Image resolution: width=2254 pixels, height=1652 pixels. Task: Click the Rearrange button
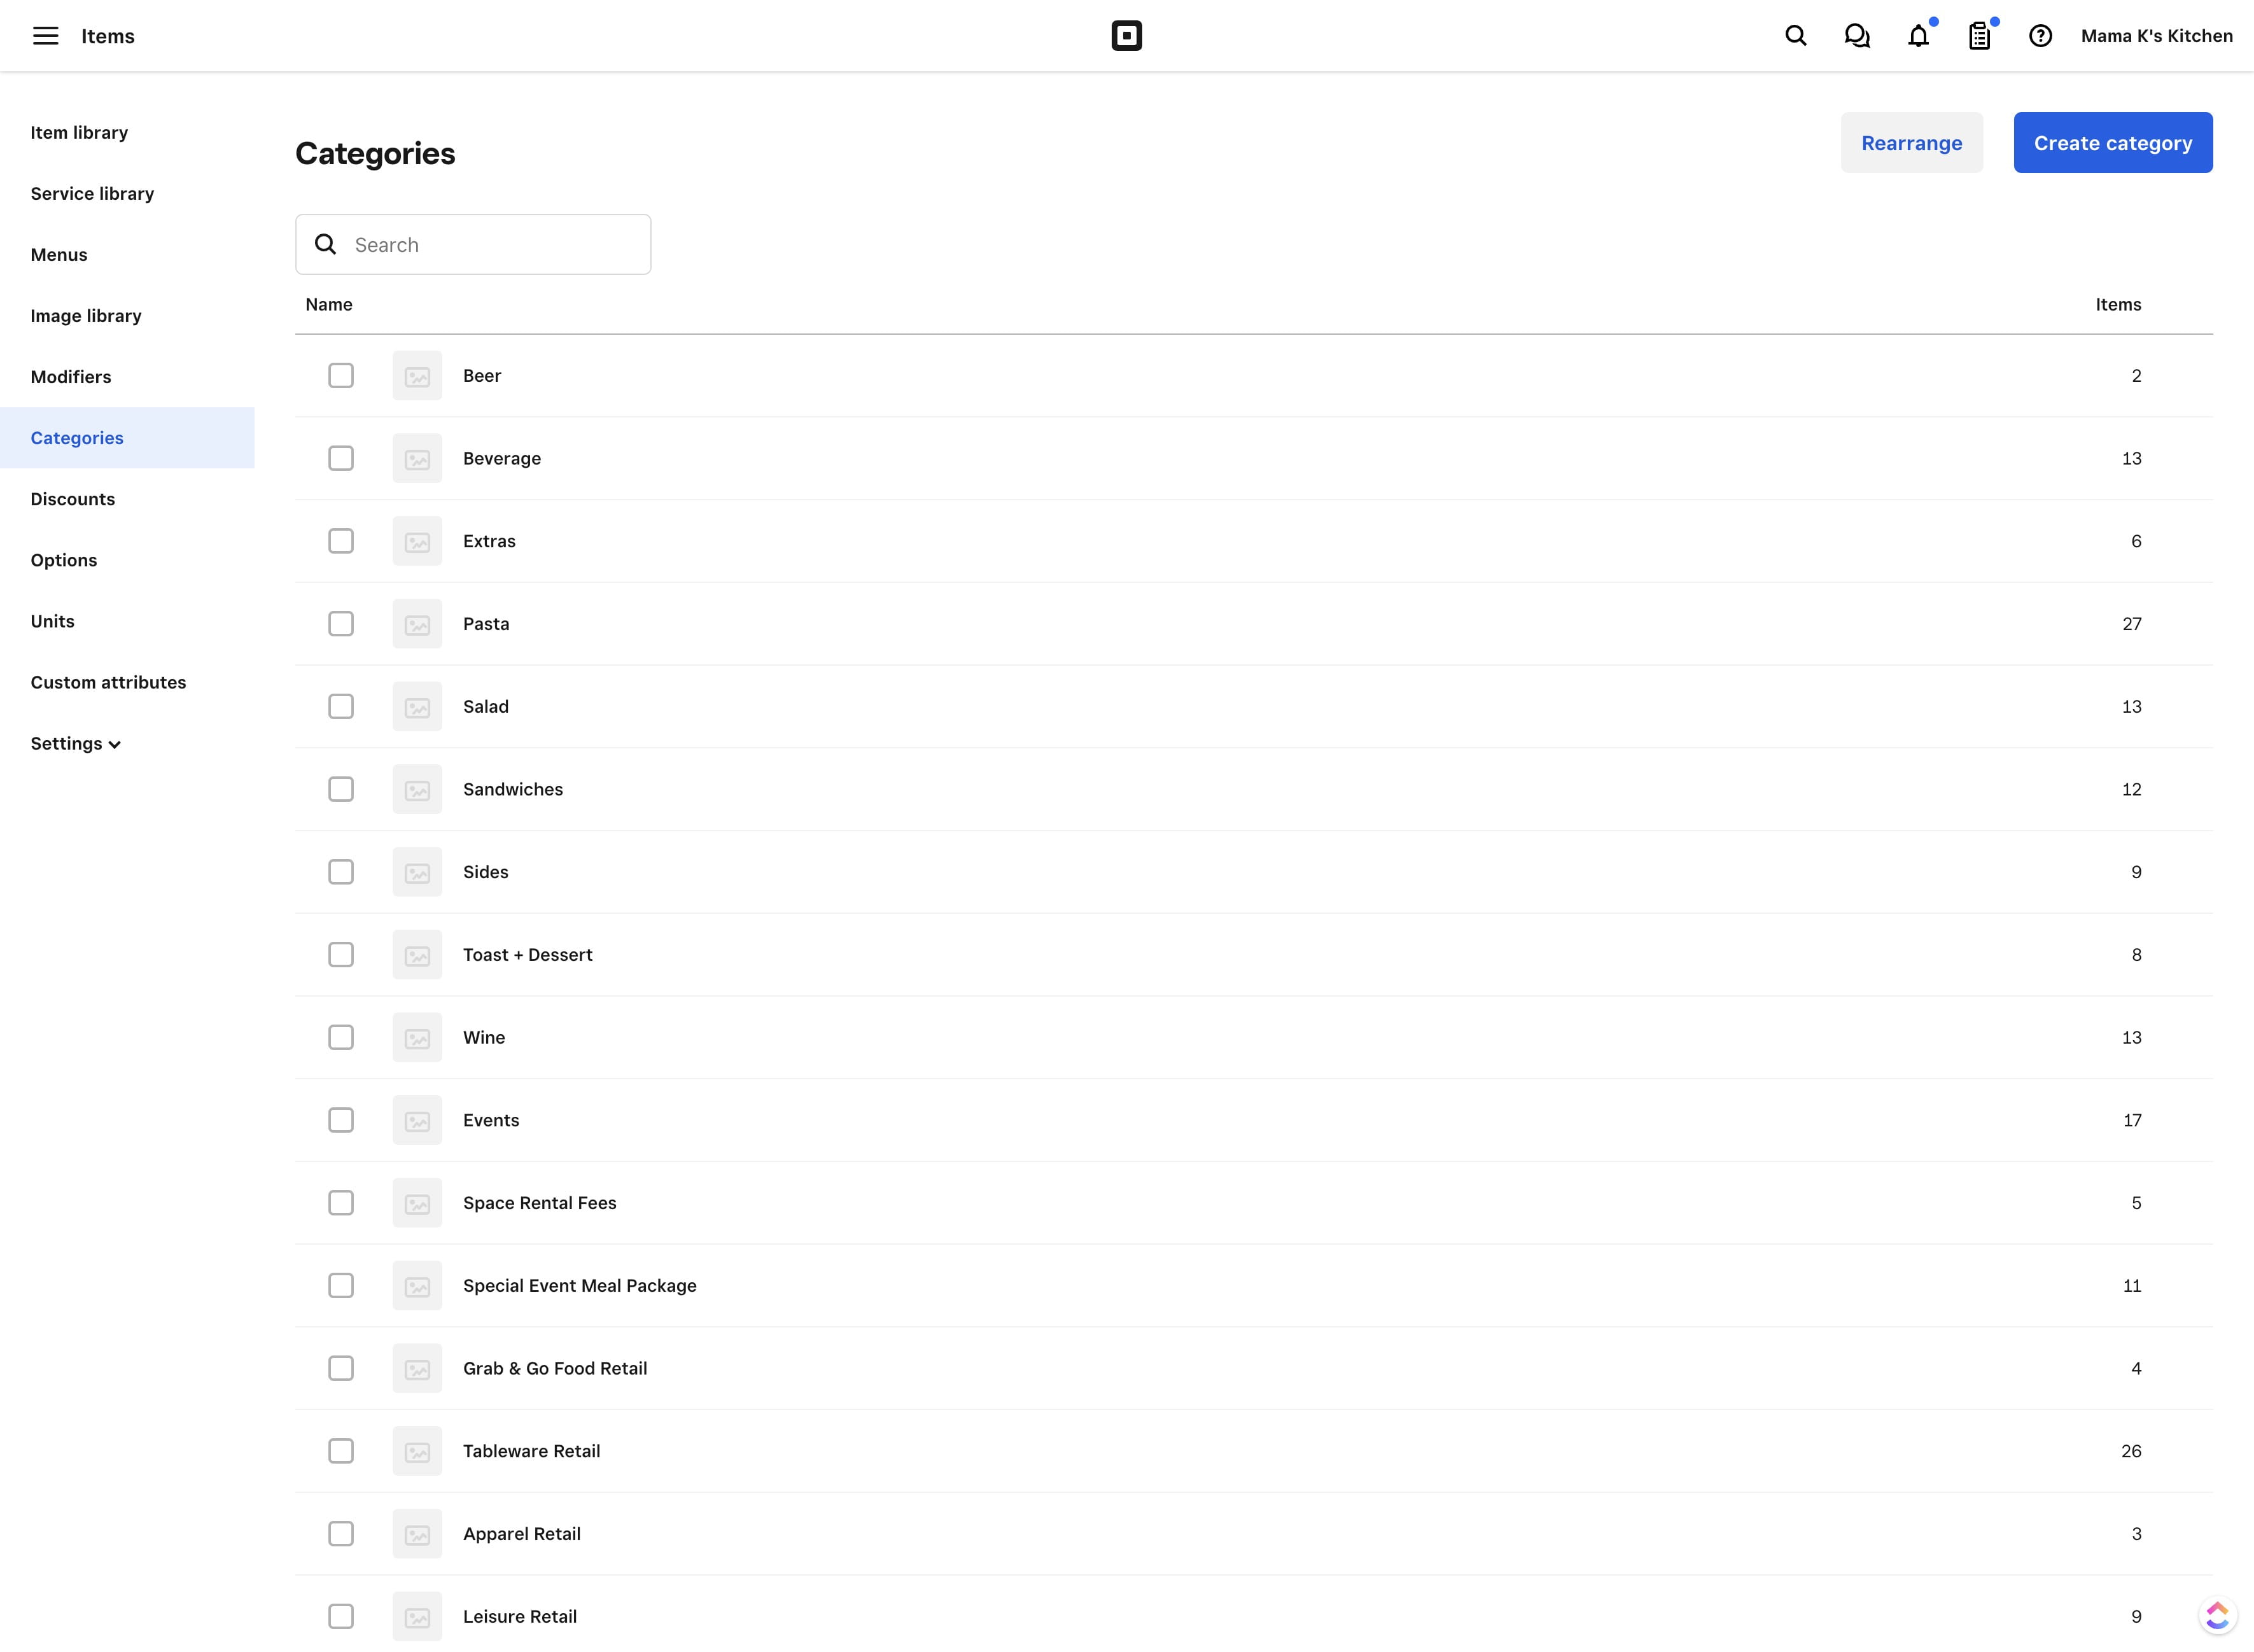pyautogui.click(x=1911, y=142)
